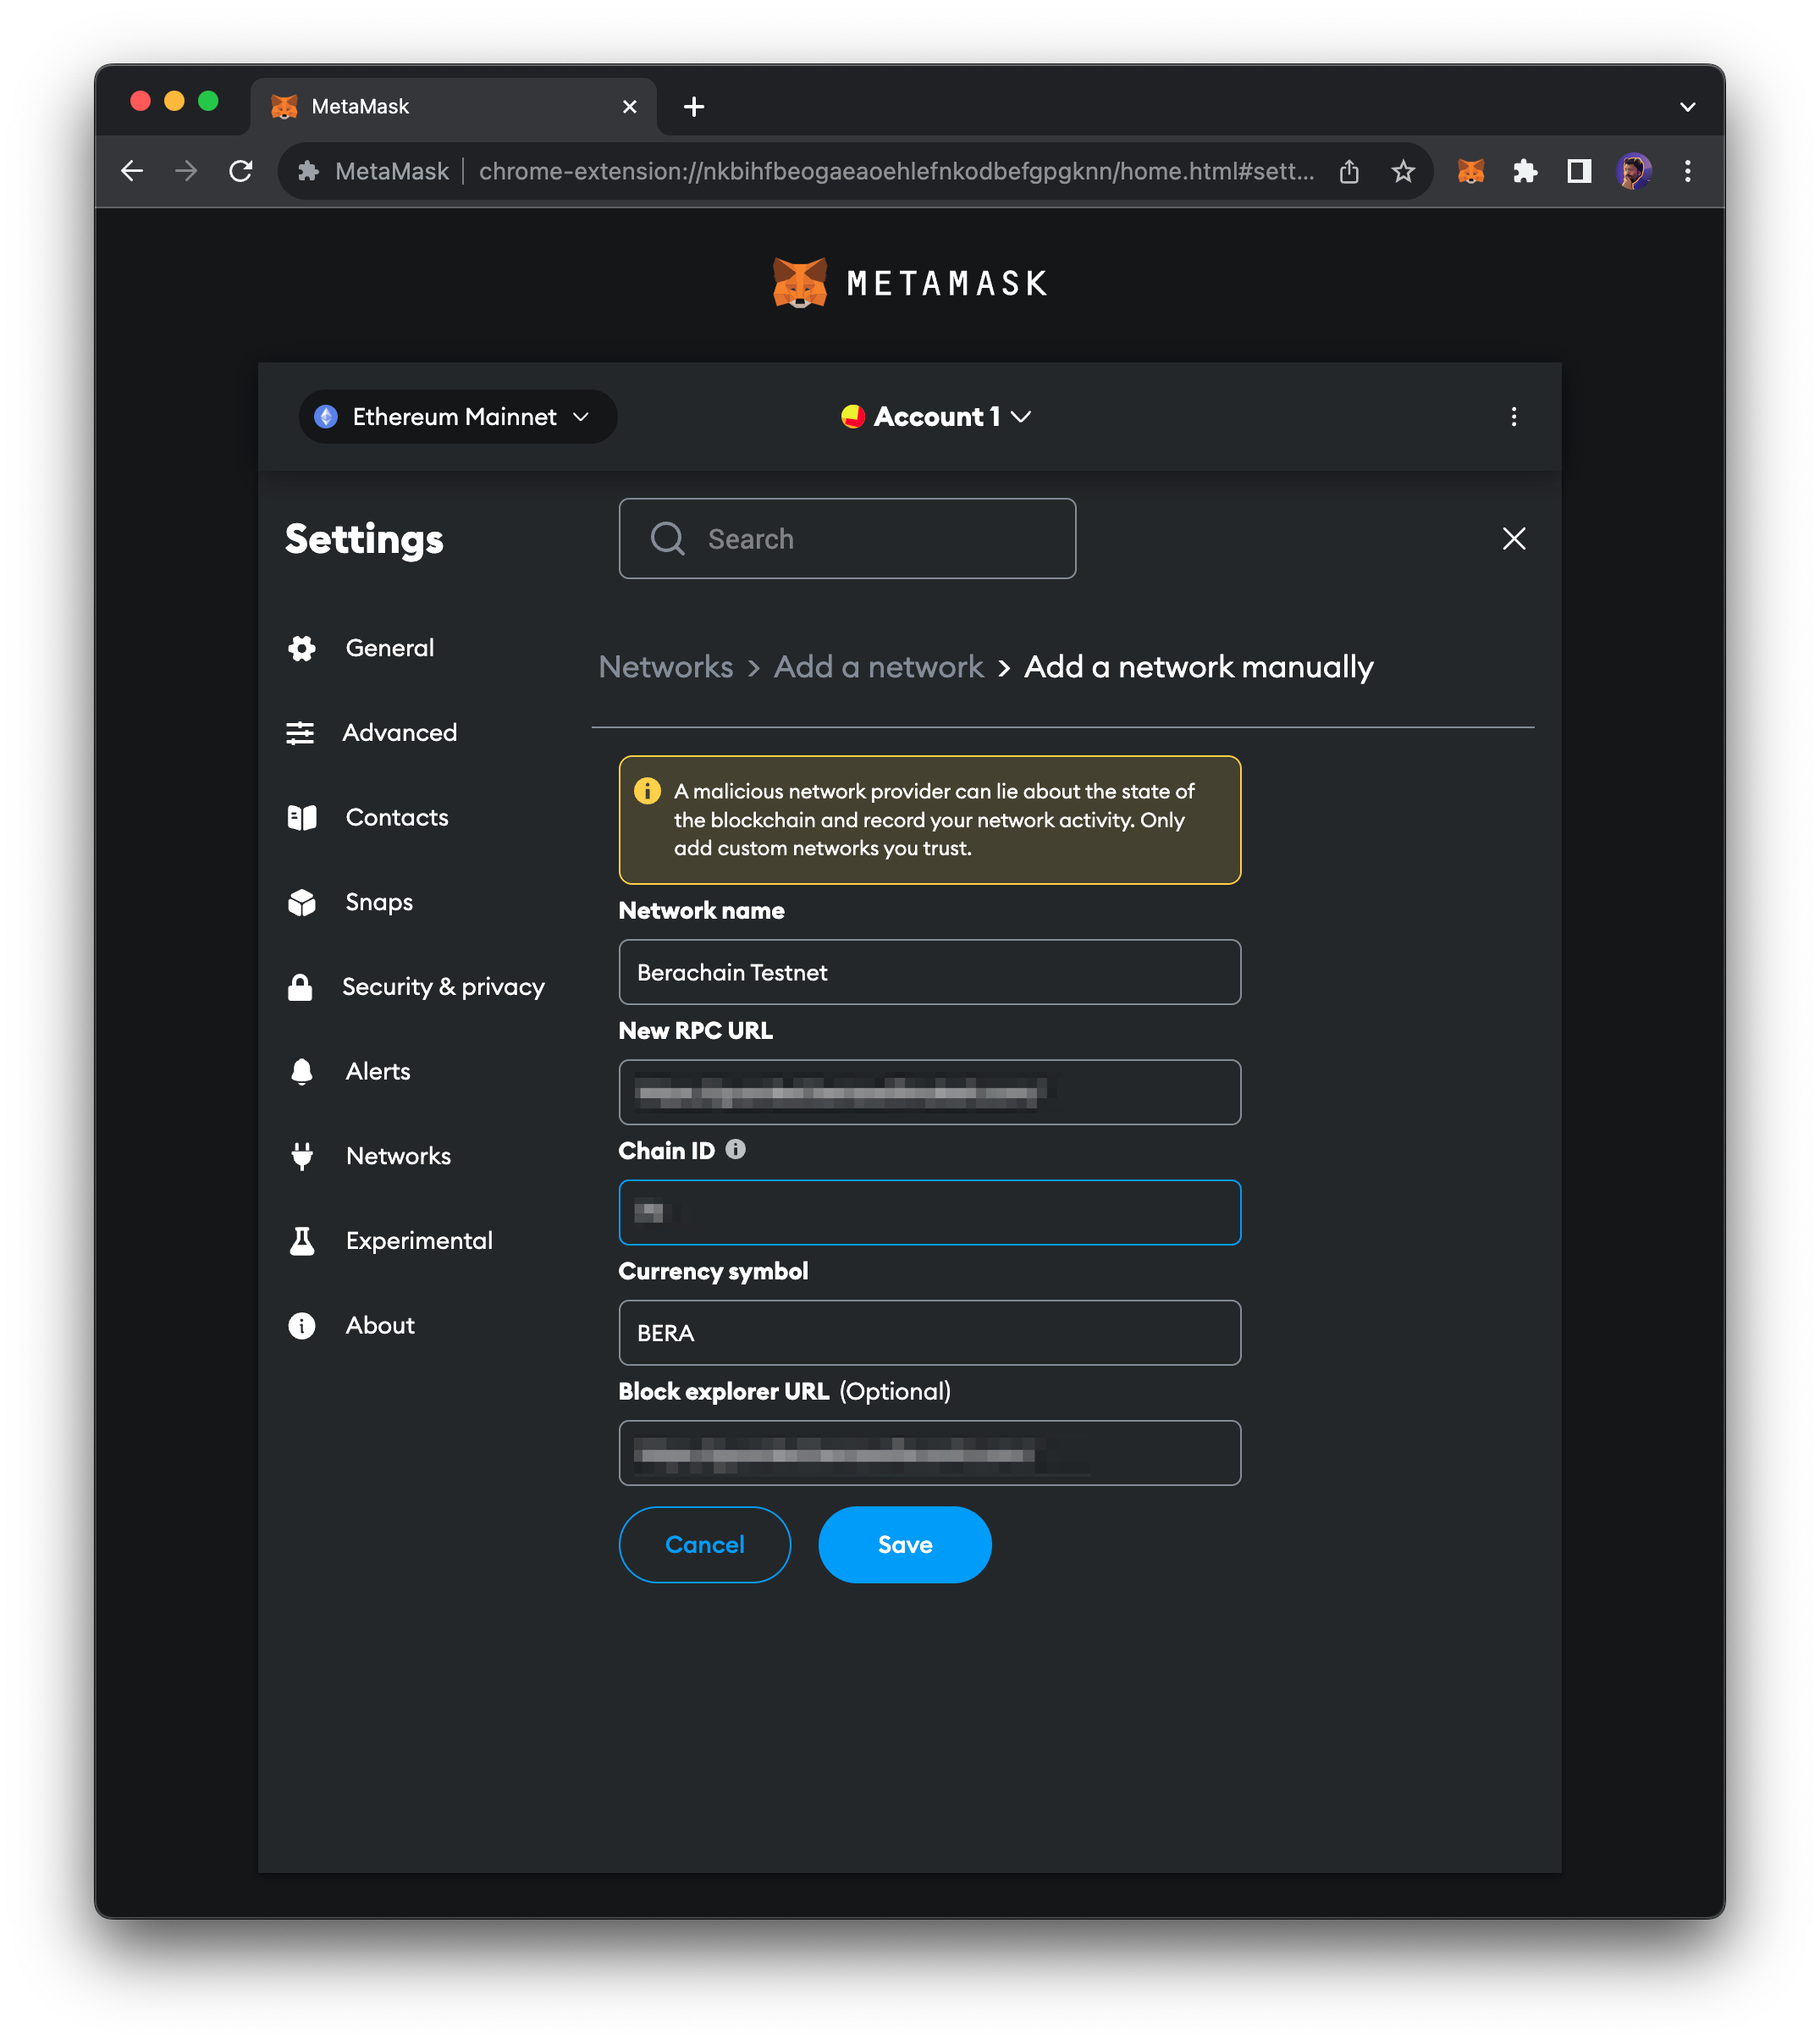Image resolution: width=1820 pixels, height=2044 pixels.
Task: Open the Ethereum Mainnet network selector
Action: point(456,417)
